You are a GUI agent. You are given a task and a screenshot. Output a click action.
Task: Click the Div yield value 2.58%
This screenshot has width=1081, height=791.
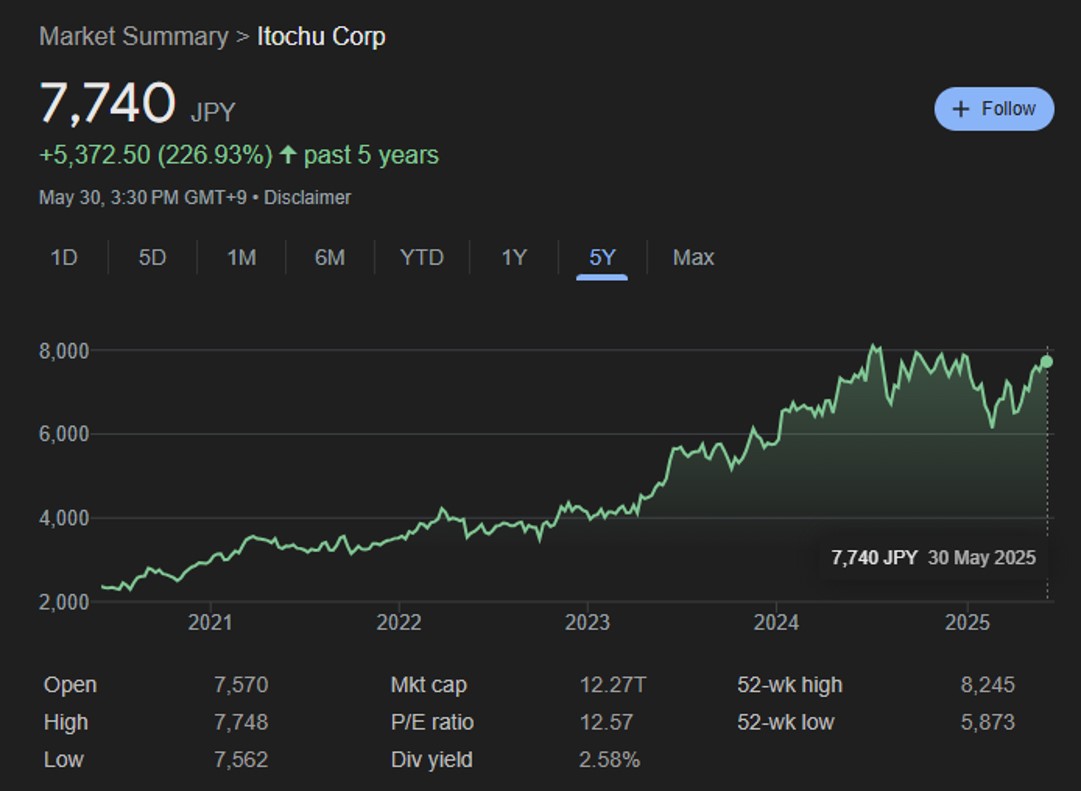[x=609, y=759]
